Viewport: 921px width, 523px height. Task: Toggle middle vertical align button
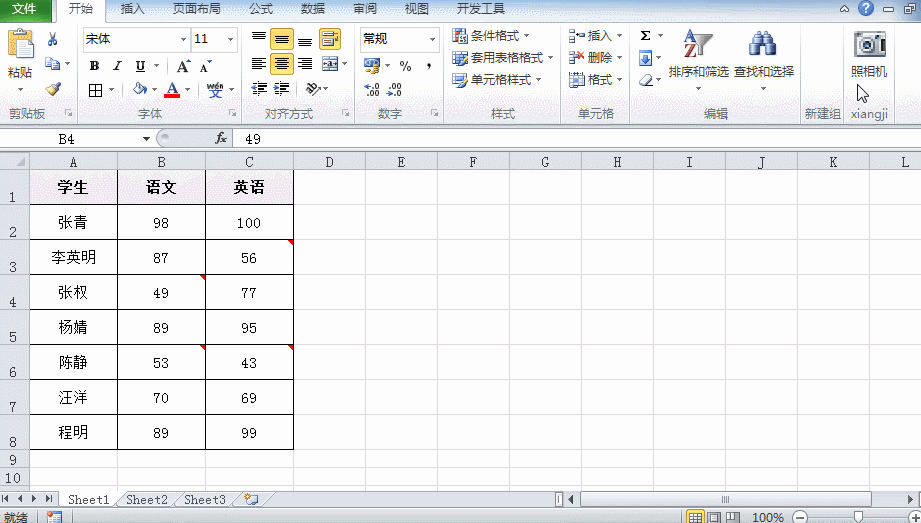(281, 39)
